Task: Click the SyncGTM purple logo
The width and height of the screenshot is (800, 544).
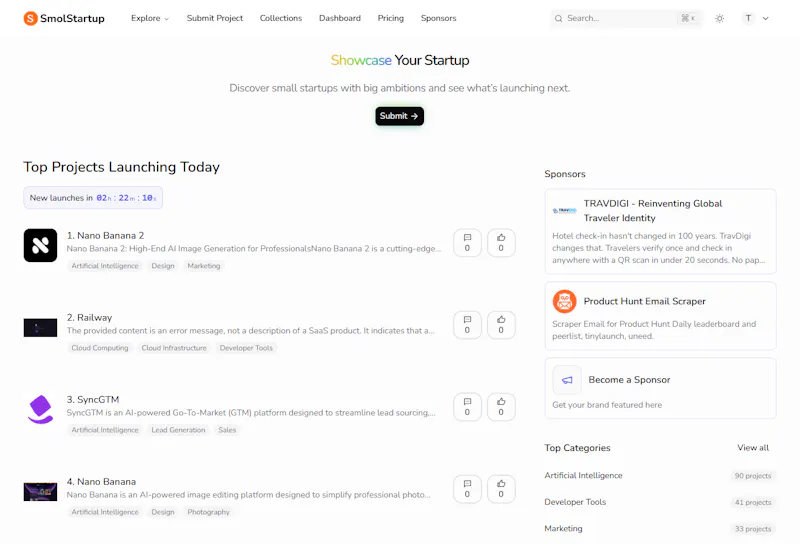Action: [40, 409]
